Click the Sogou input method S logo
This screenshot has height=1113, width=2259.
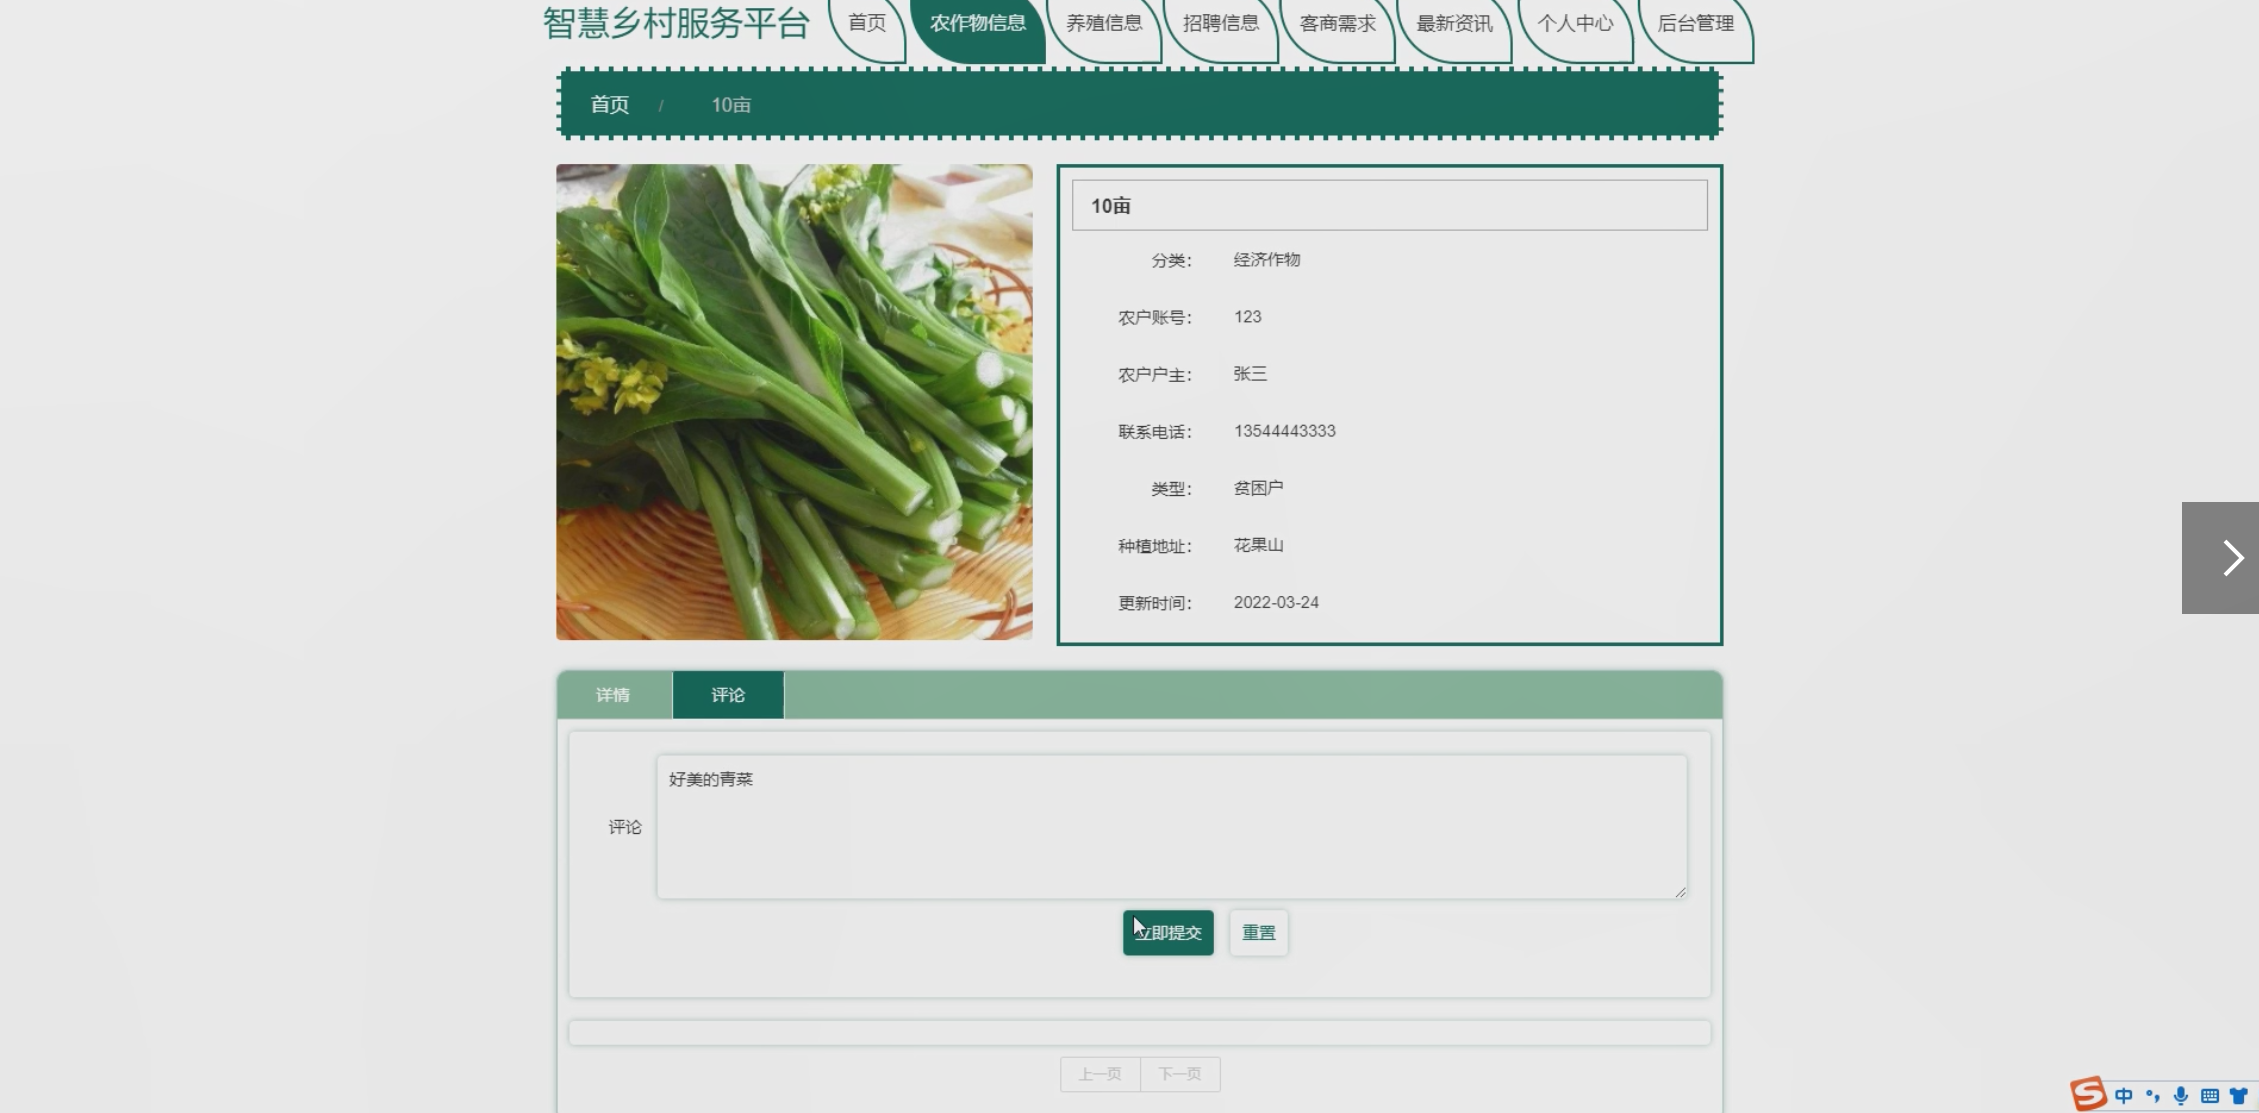tap(2089, 1093)
